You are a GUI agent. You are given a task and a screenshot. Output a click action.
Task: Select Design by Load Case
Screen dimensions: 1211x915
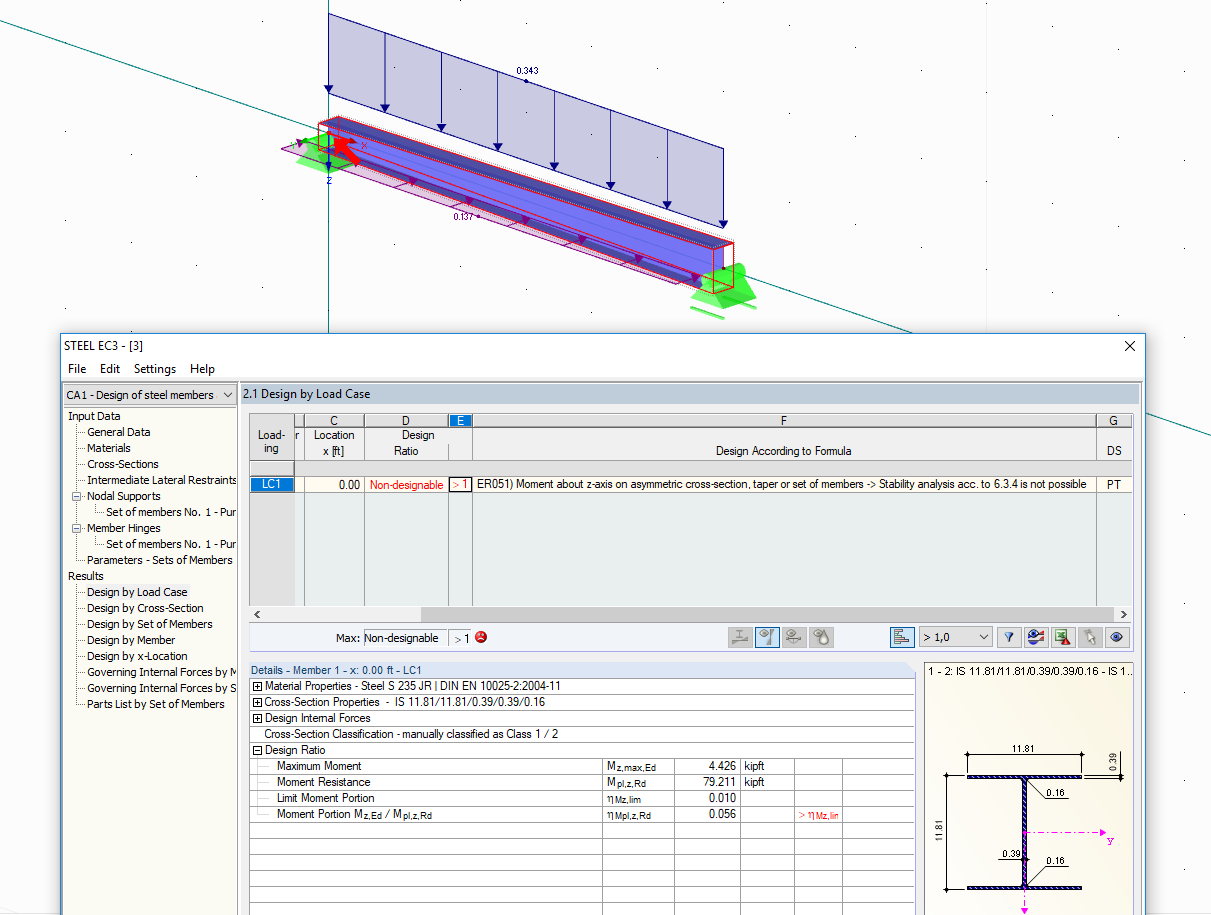coord(137,592)
